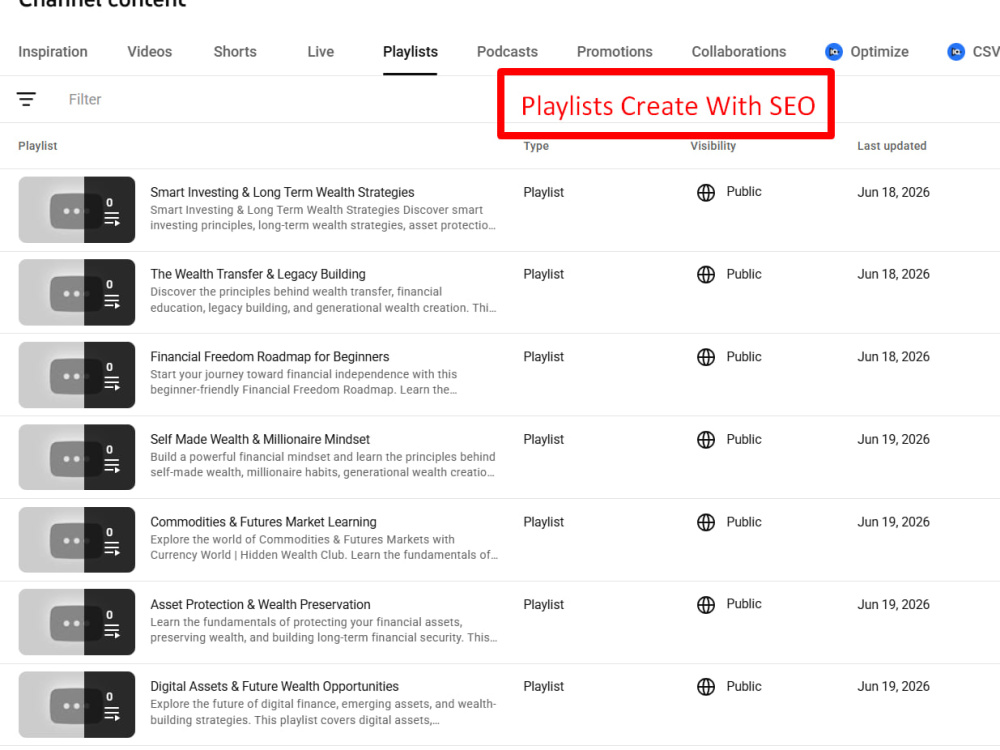This screenshot has width=1000, height=750.
Task: Click globe icon for Commodities & Futures row
Action: coord(705,522)
